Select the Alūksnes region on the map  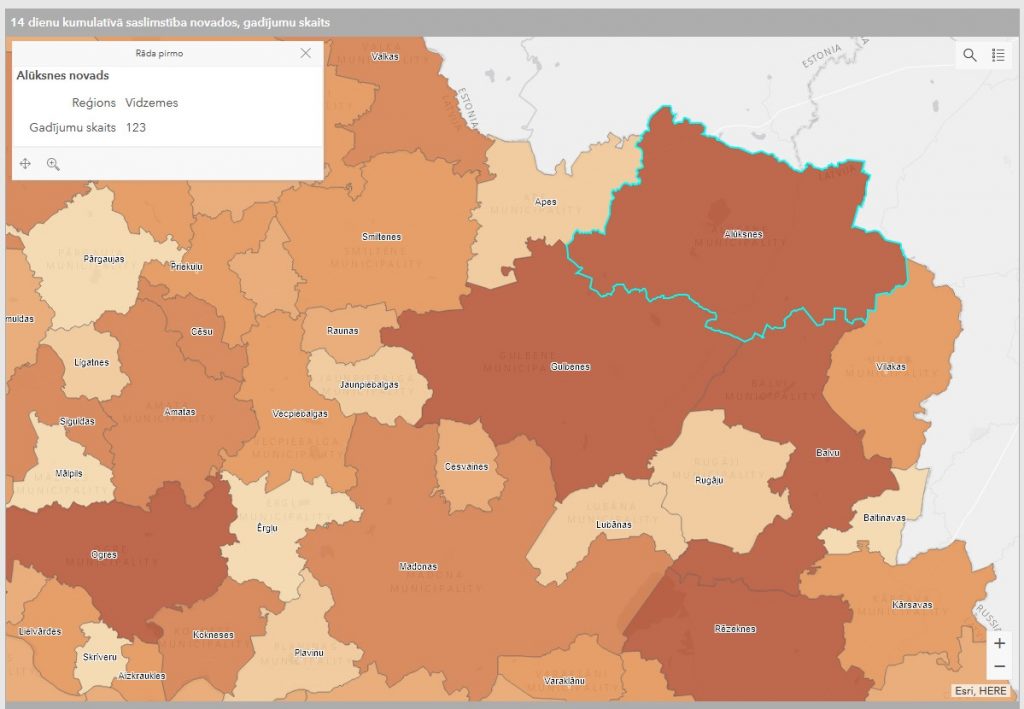pos(742,235)
